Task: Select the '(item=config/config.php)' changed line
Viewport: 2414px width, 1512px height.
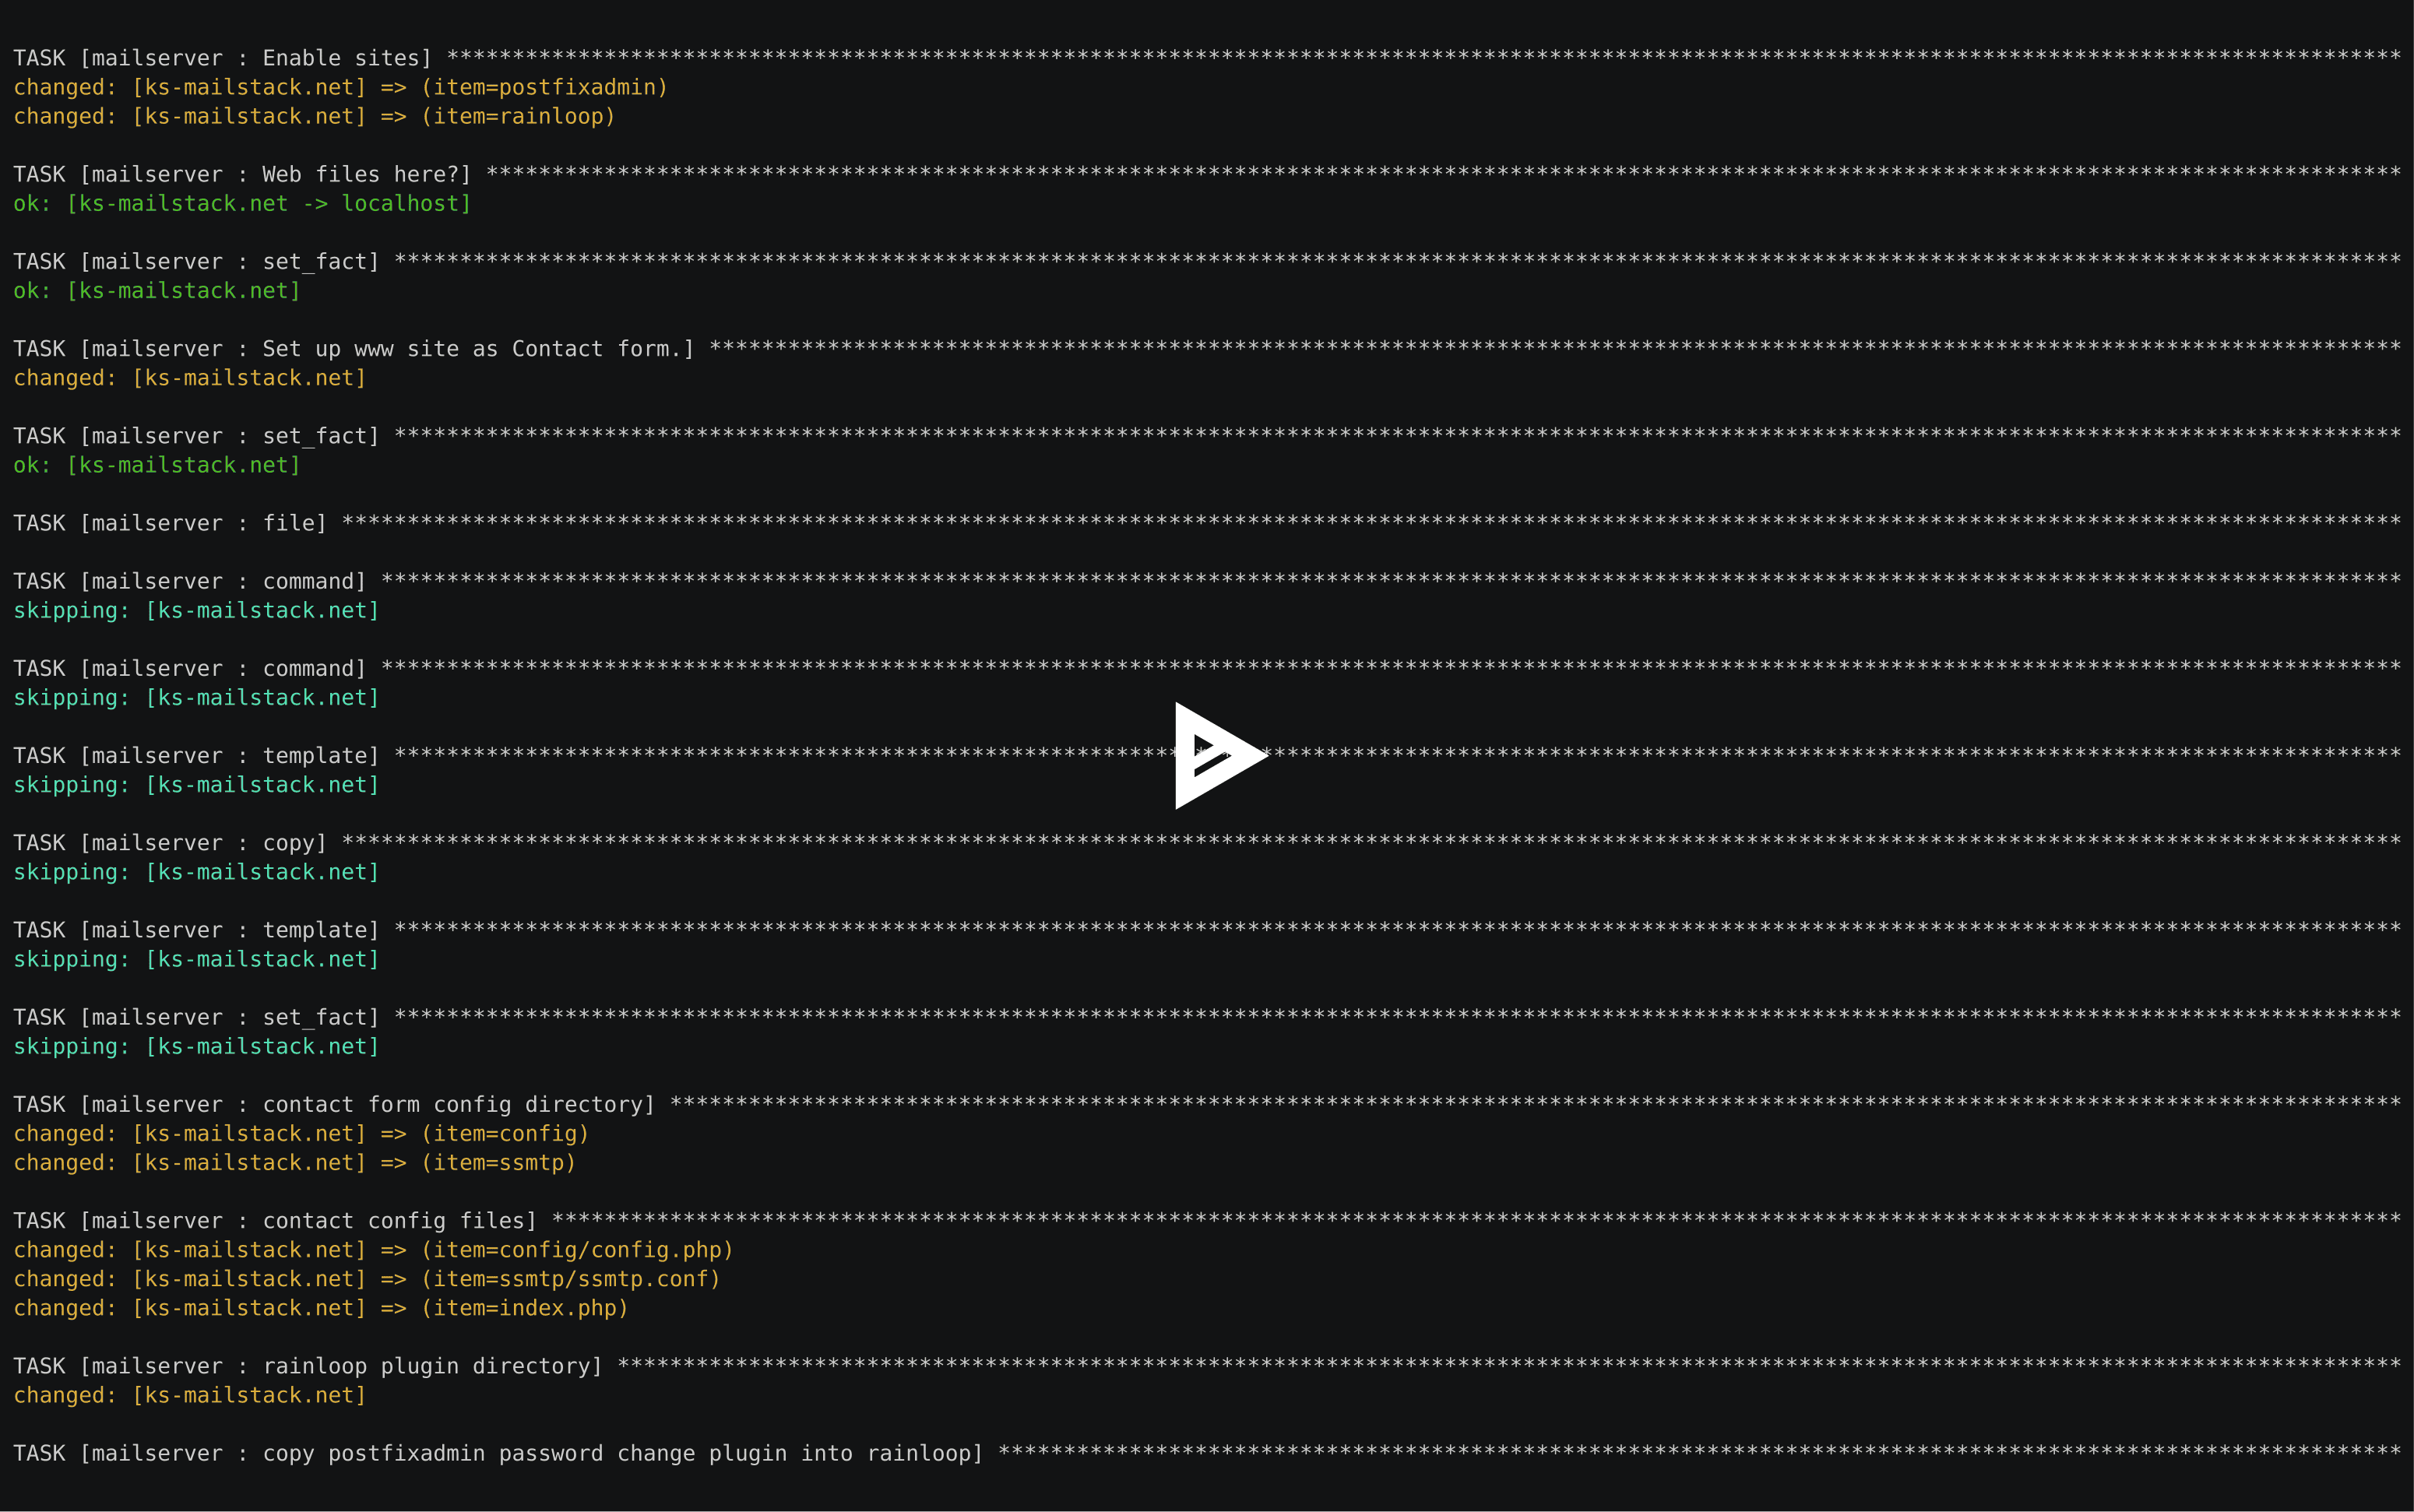Action: click(373, 1249)
